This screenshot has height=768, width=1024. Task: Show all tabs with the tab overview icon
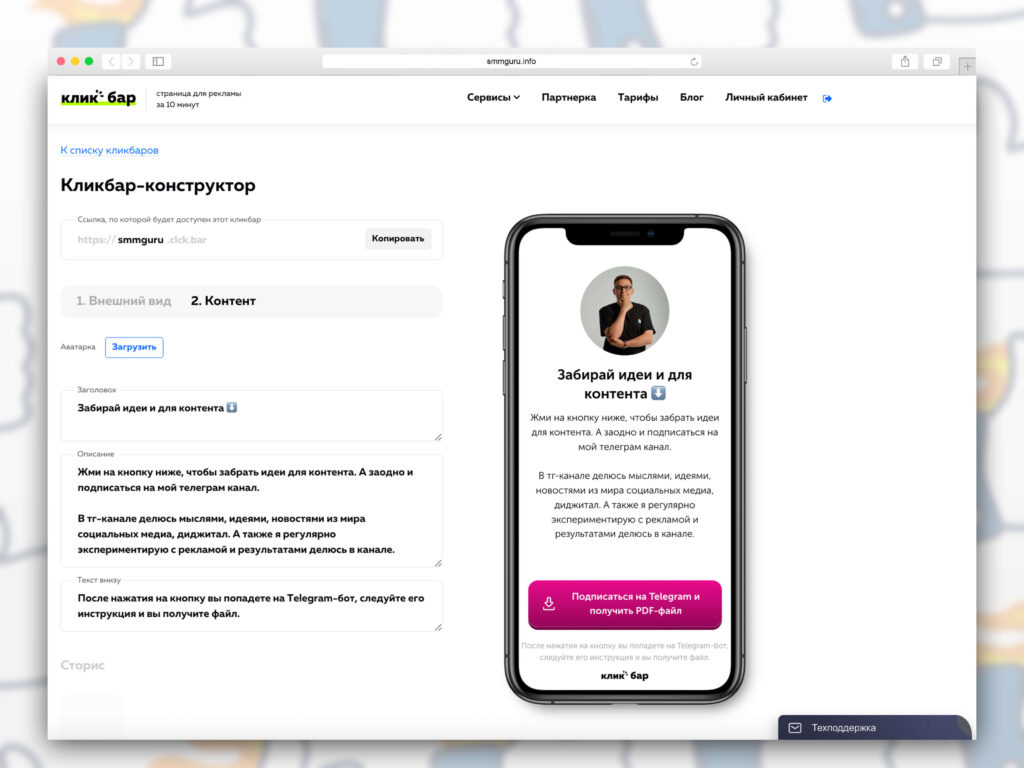[x=937, y=61]
